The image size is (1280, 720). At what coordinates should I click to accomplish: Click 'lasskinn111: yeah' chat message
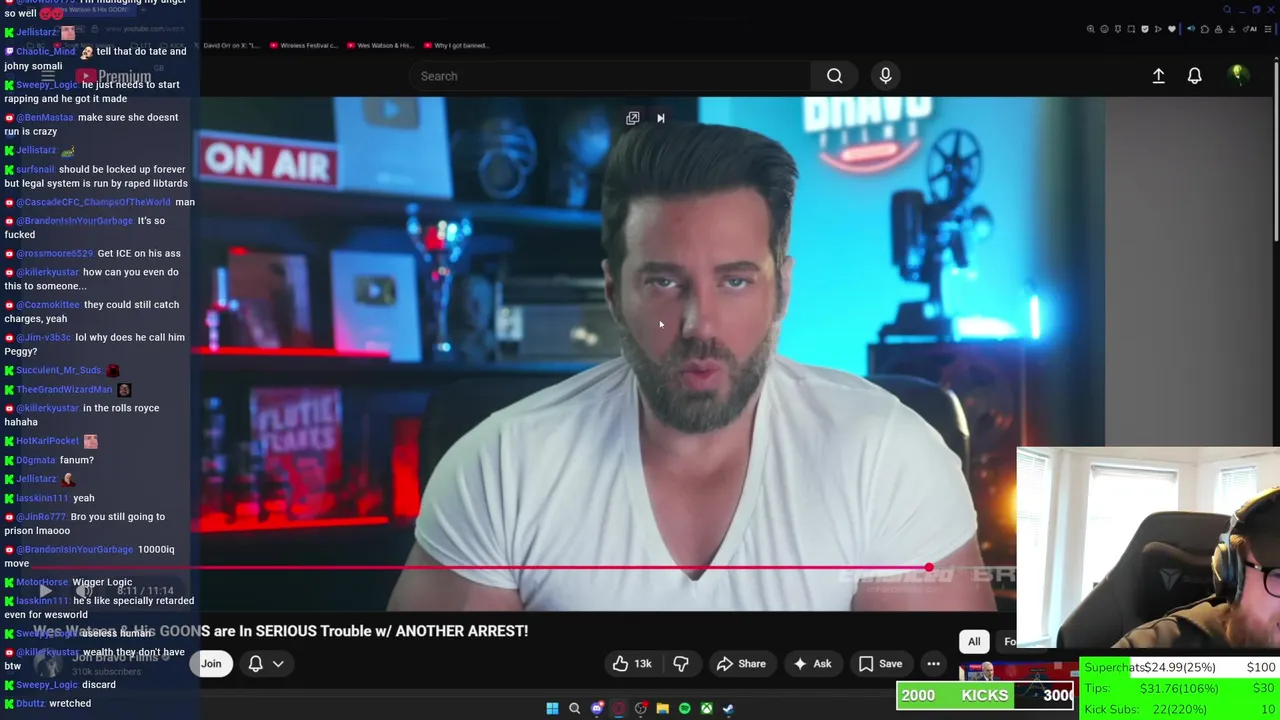coord(50,498)
